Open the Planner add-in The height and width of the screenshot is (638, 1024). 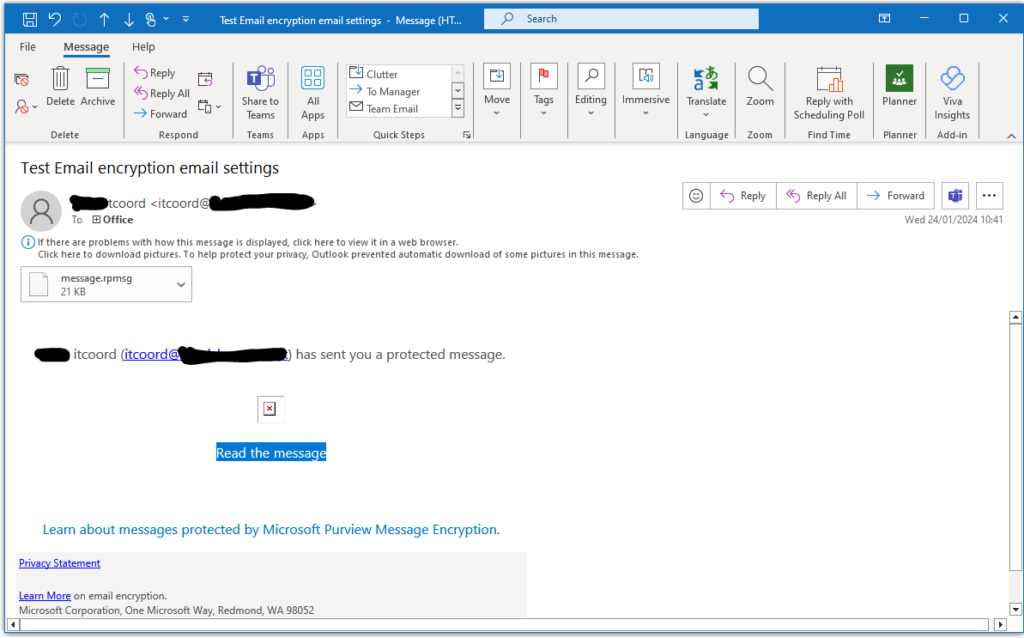[899, 86]
